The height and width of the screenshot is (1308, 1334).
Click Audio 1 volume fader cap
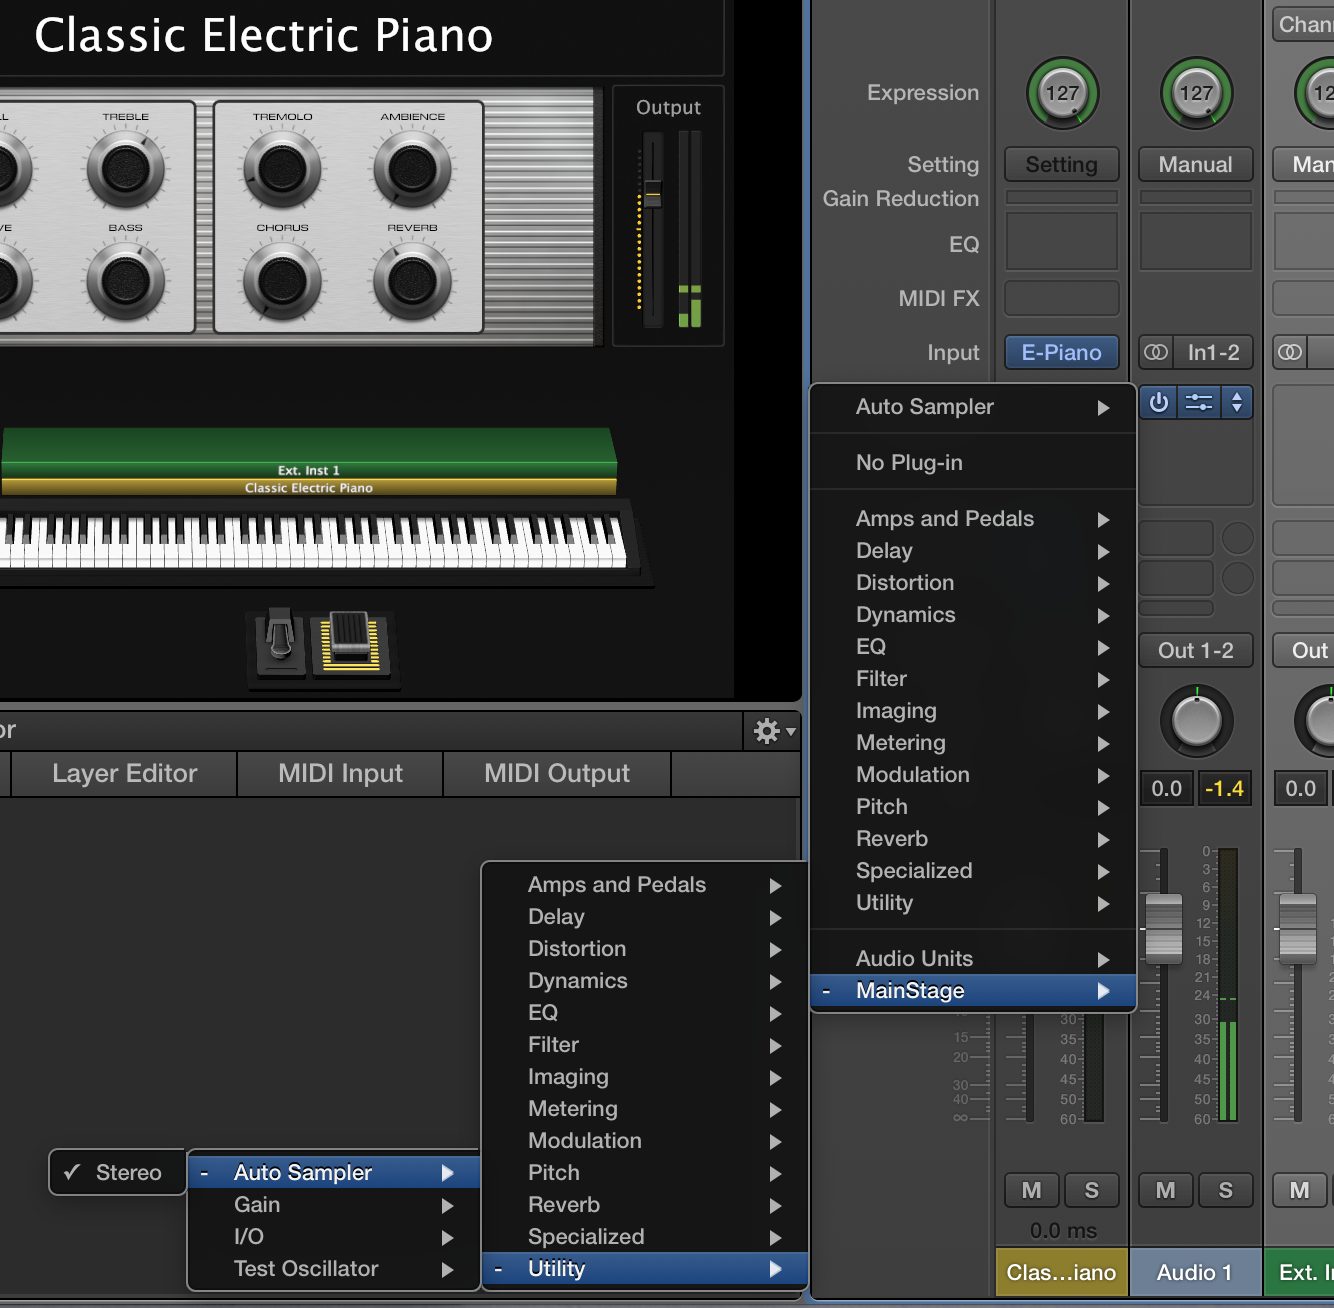[1163, 929]
